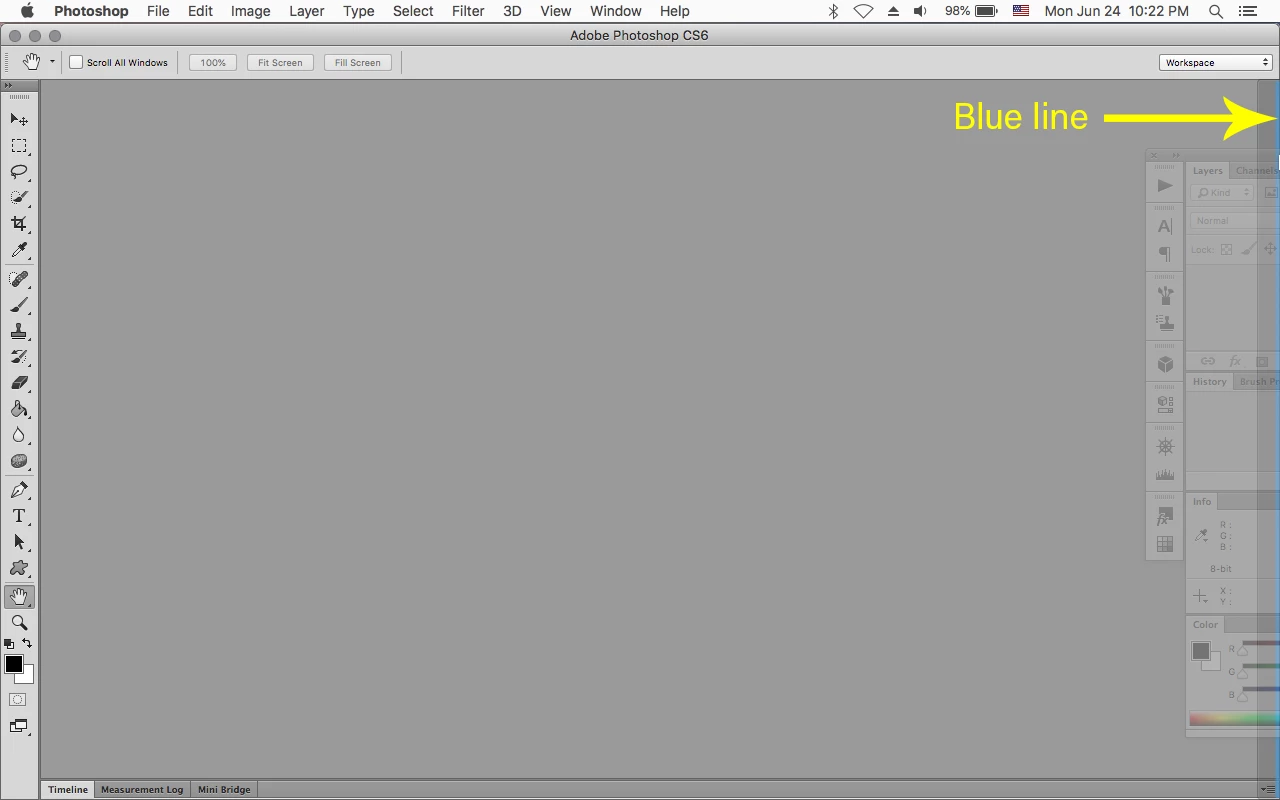Open Info panel eyedropper options
Screen dimensions: 1280x800
1201,536
